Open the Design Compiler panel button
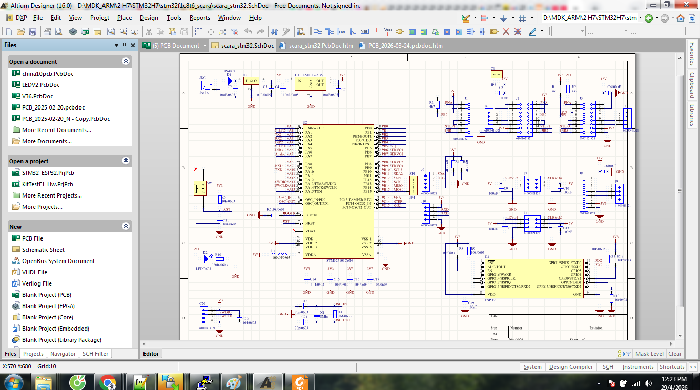Image resolution: width=700 pixels, height=390 pixels. tap(571, 367)
